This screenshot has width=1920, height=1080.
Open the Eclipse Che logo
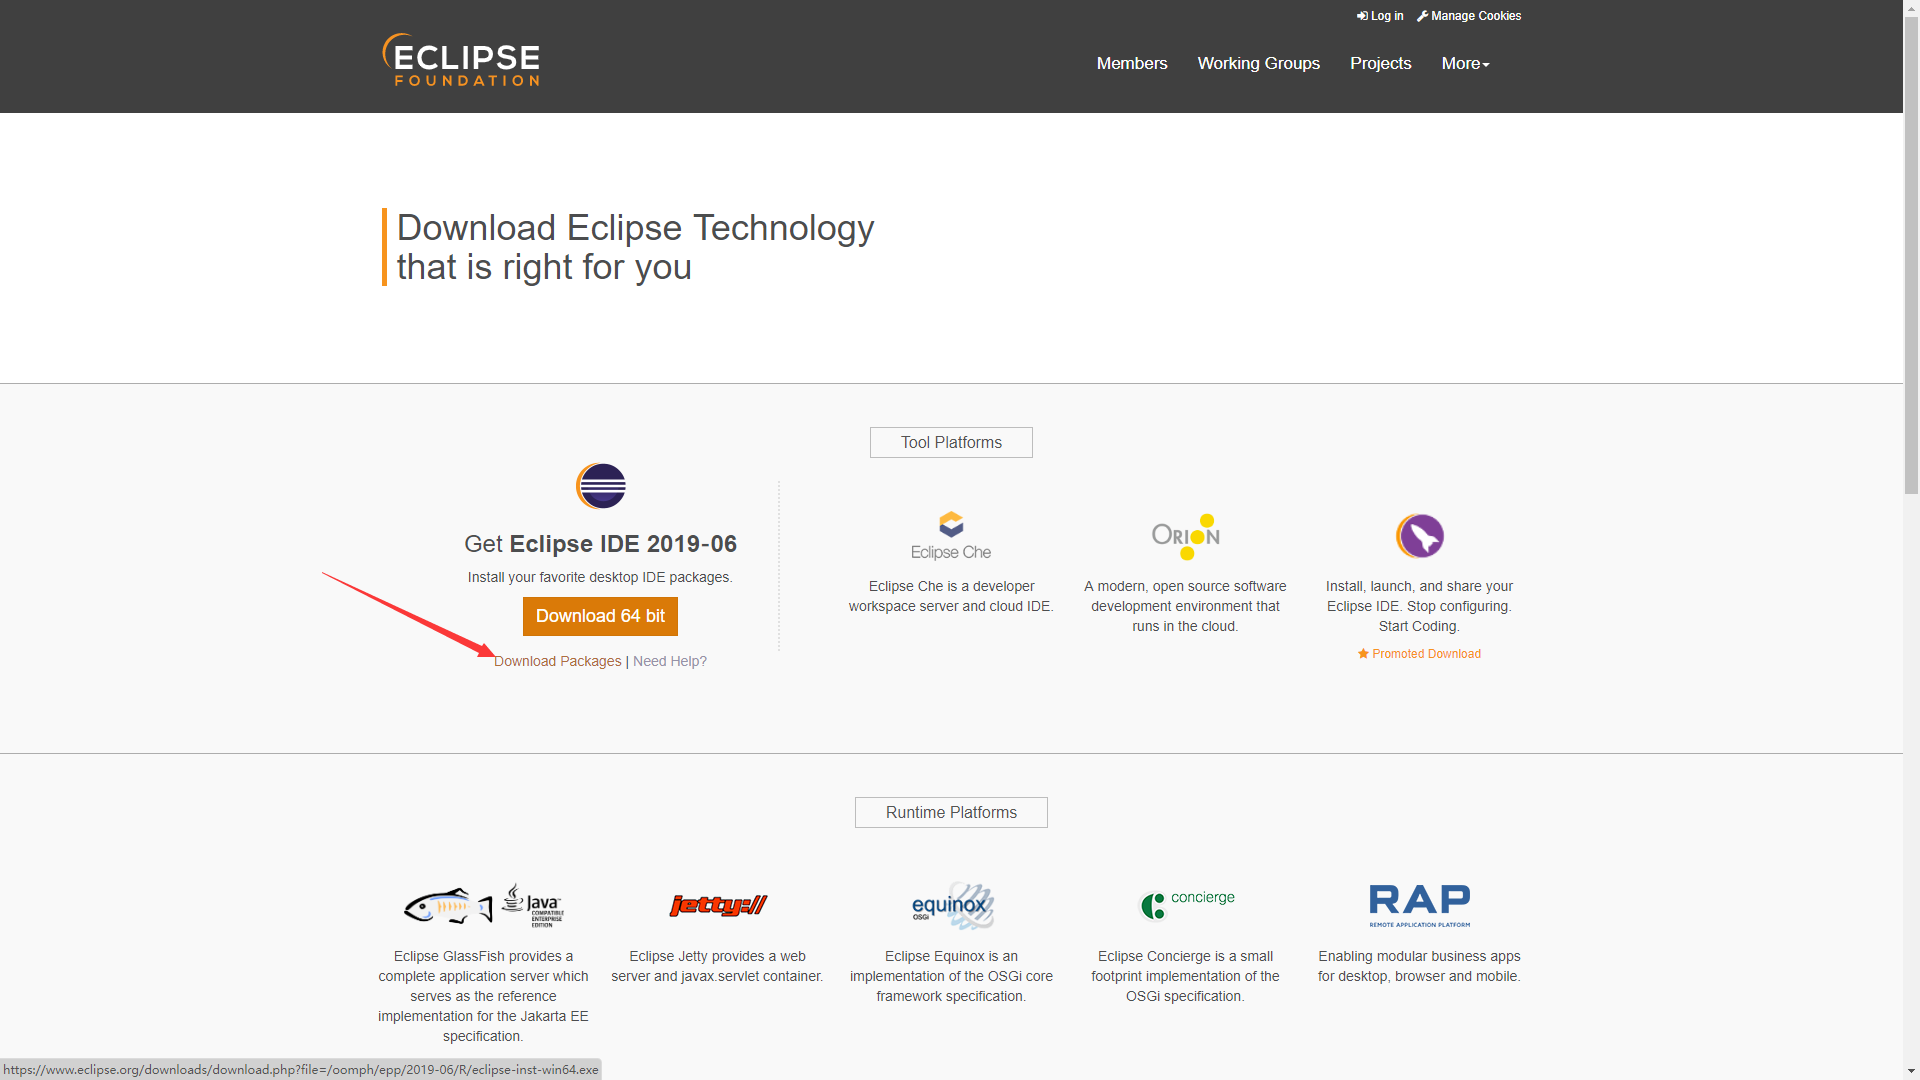tap(951, 536)
